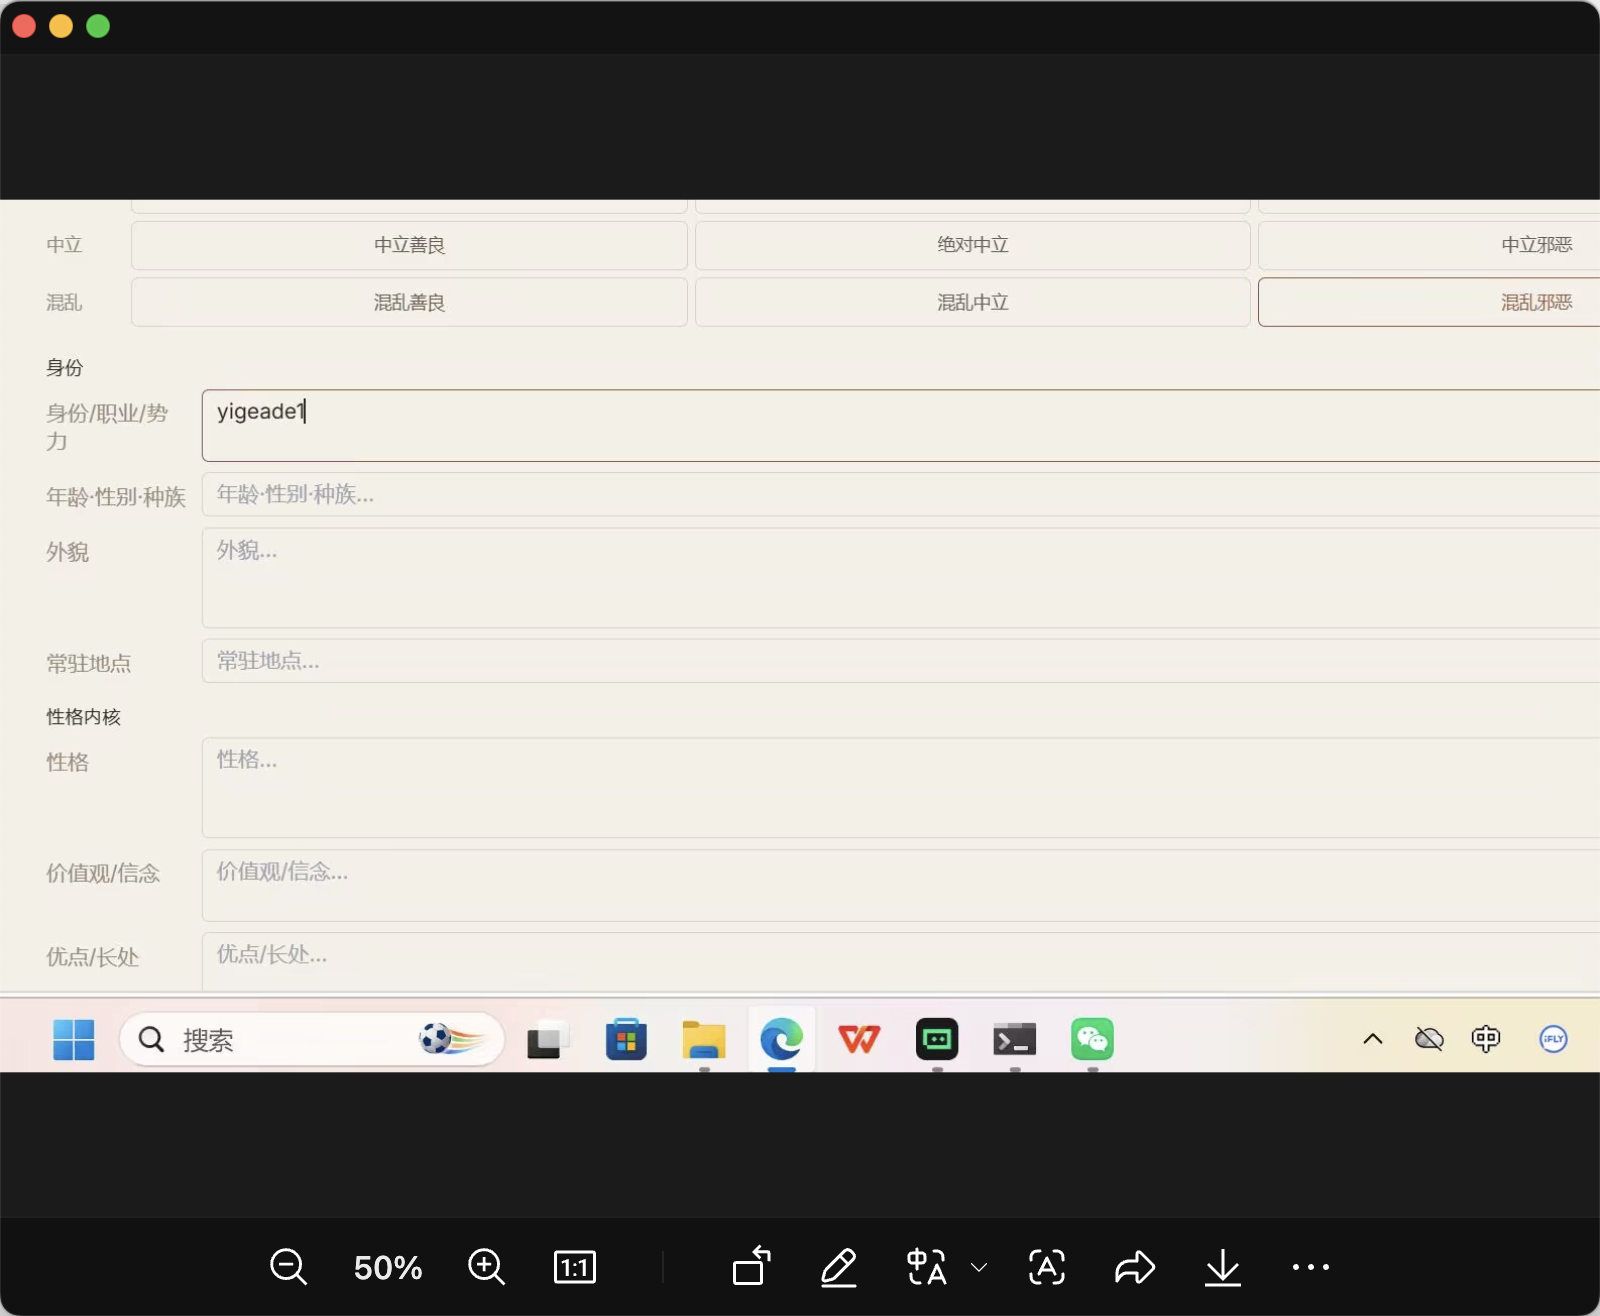Click into the 年龄·性别·种族 input field
This screenshot has height=1316, width=1600.
click(x=901, y=495)
